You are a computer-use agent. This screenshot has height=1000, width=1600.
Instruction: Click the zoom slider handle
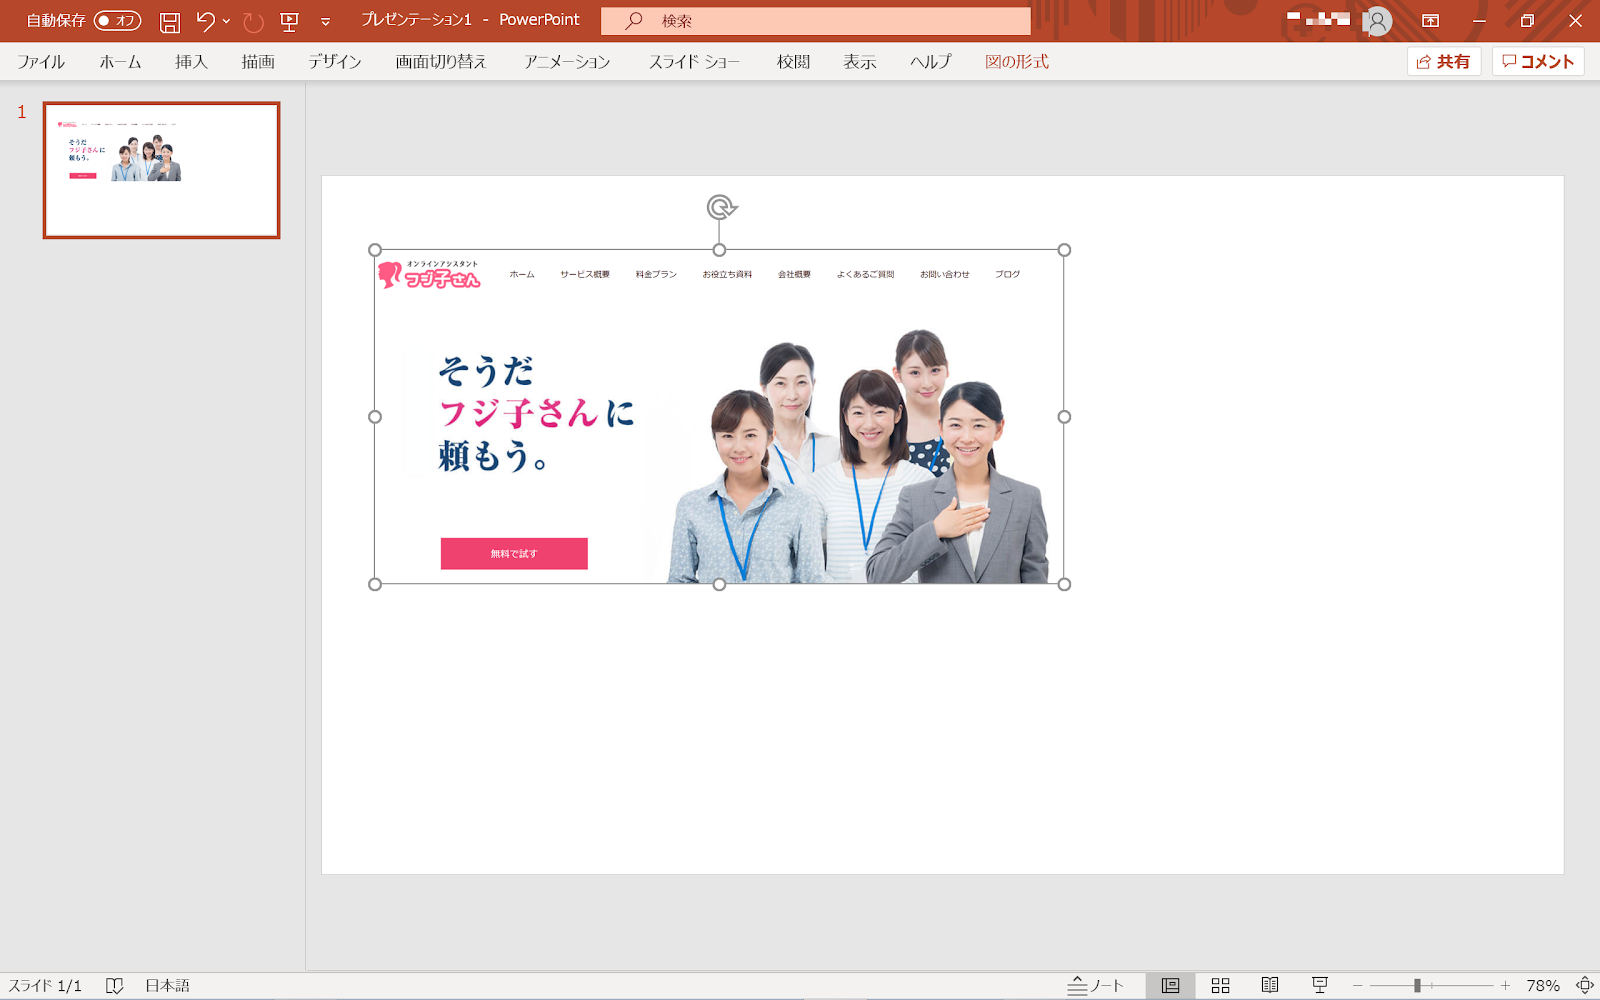pyautogui.click(x=1417, y=986)
